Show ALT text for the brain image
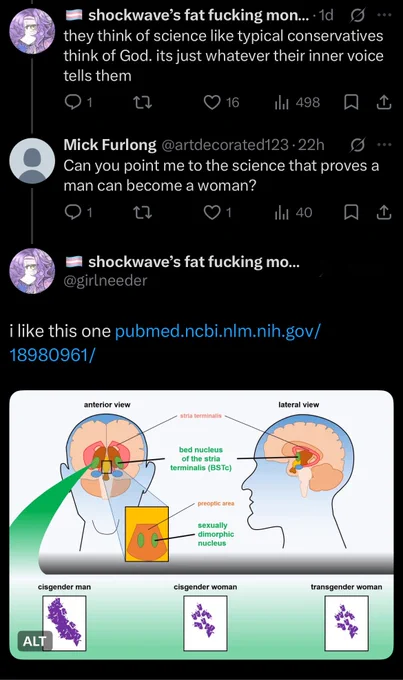Screen dimensions: 403x680 35,641
